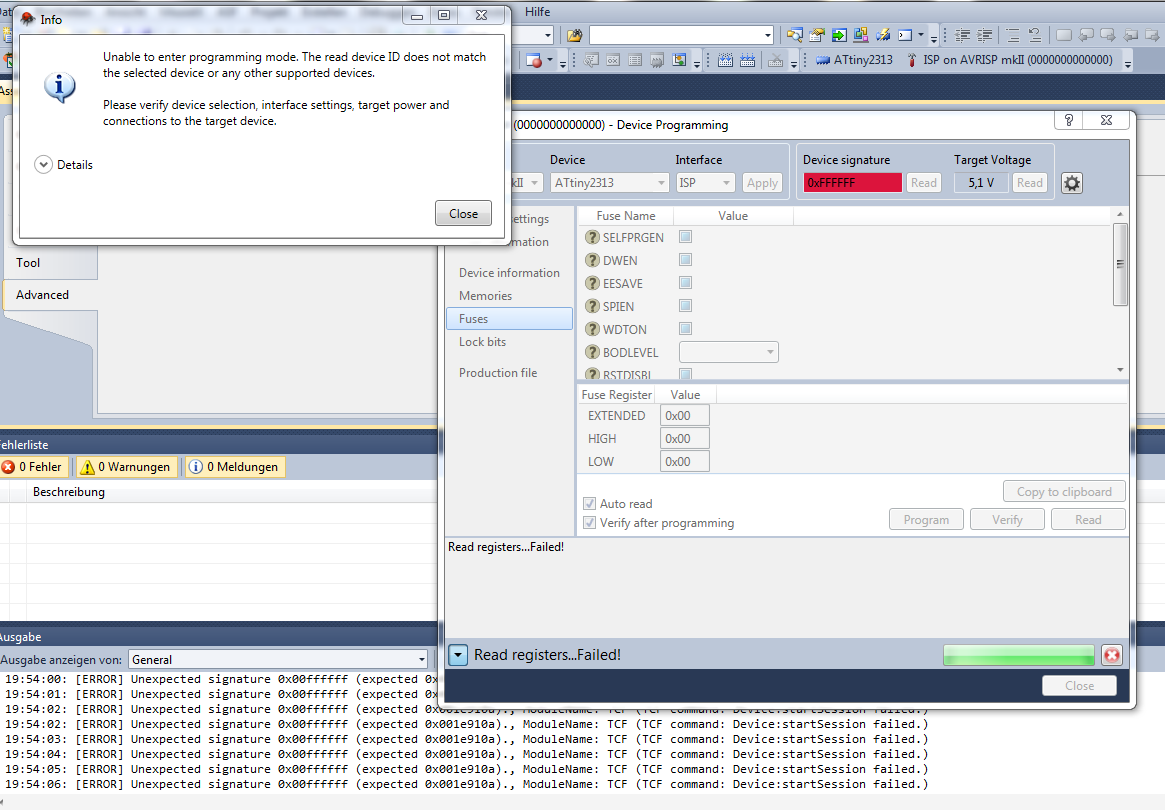The height and width of the screenshot is (810, 1165).
Task: Click the green programming progress bar
Action: (x=1019, y=655)
